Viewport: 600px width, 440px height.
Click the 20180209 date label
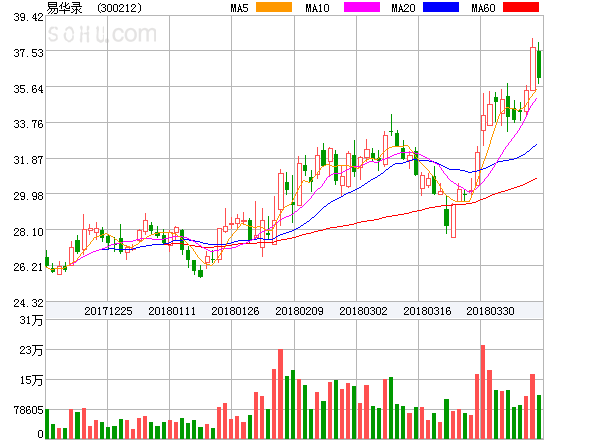pyautogui.click(x=299, y=311)
